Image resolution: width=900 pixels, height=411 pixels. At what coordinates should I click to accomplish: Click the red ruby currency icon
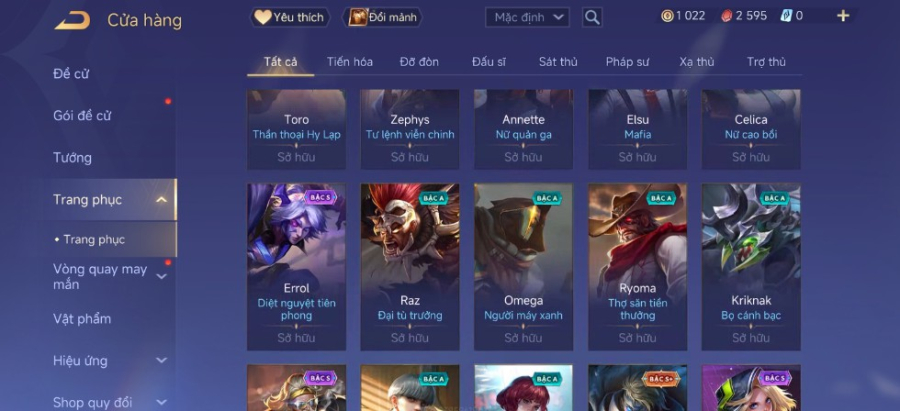point(727,16)
